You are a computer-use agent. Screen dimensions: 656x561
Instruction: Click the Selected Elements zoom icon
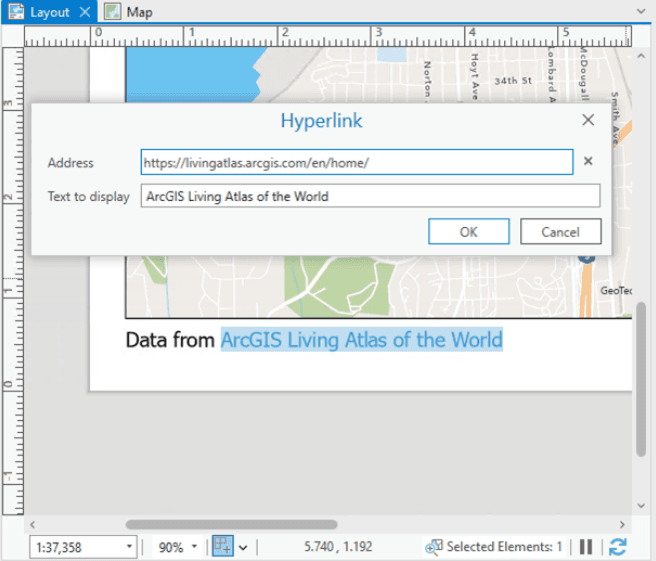click(433, 547)
